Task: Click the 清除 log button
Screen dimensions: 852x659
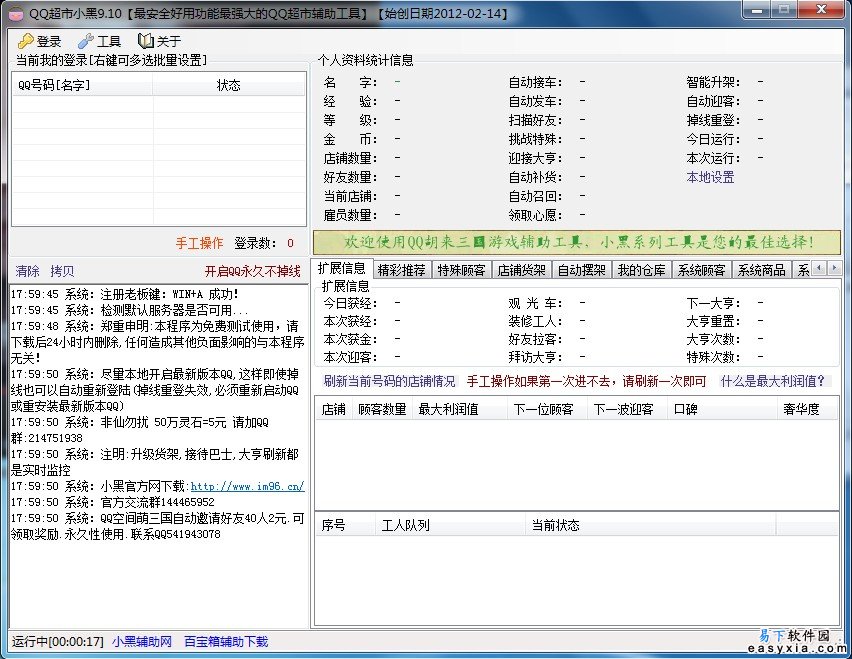Action: 28,271
